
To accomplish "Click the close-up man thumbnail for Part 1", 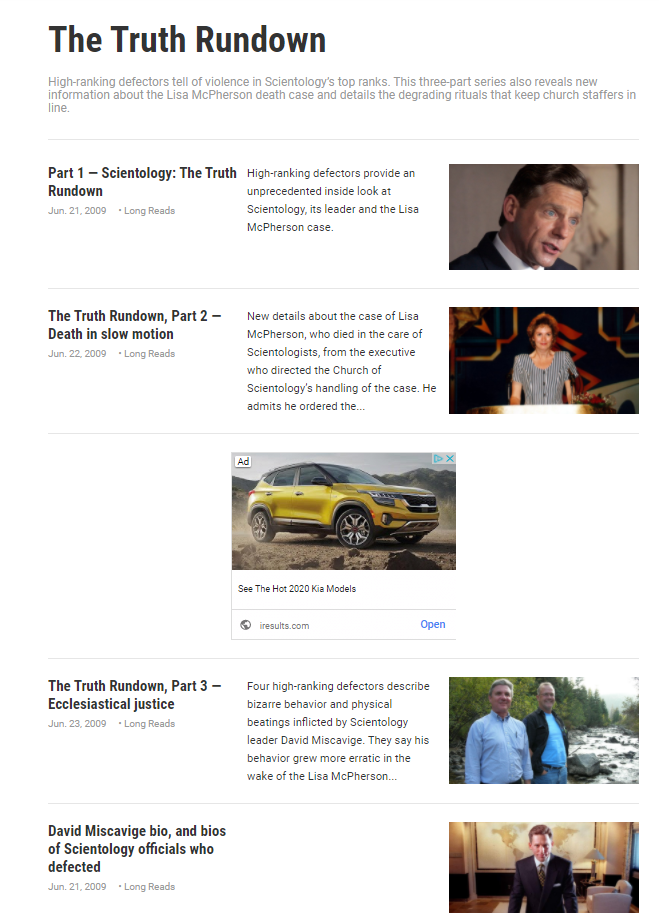I will [544, 217].
